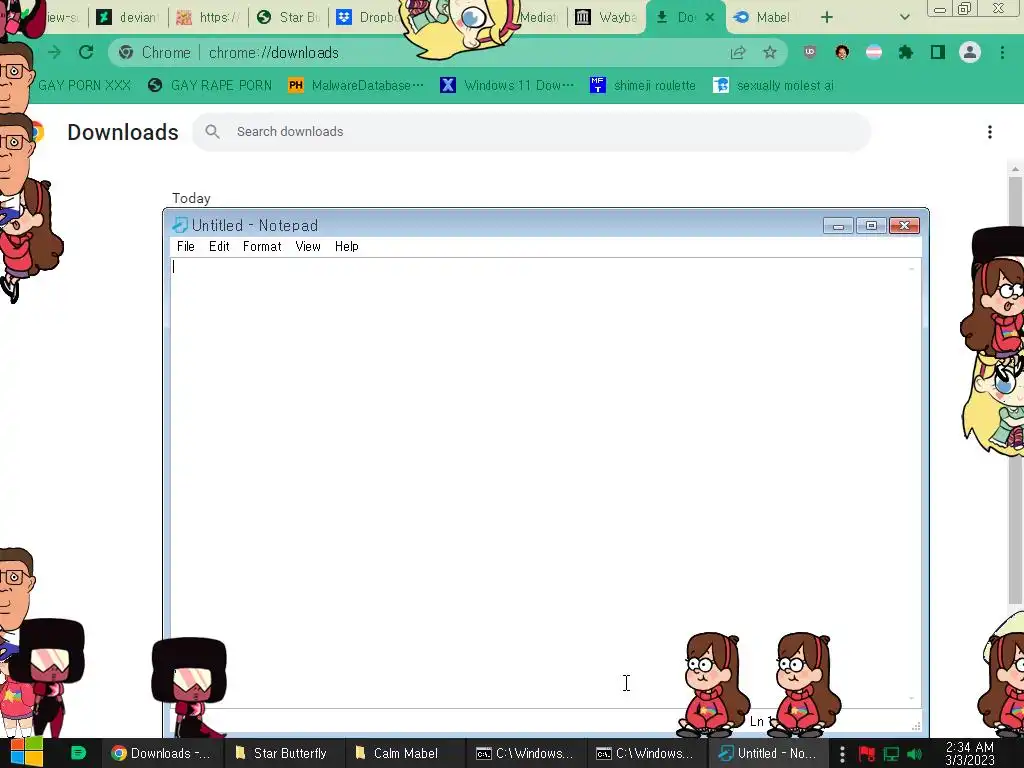Reload the Chrome downloads page

point(86,52)
